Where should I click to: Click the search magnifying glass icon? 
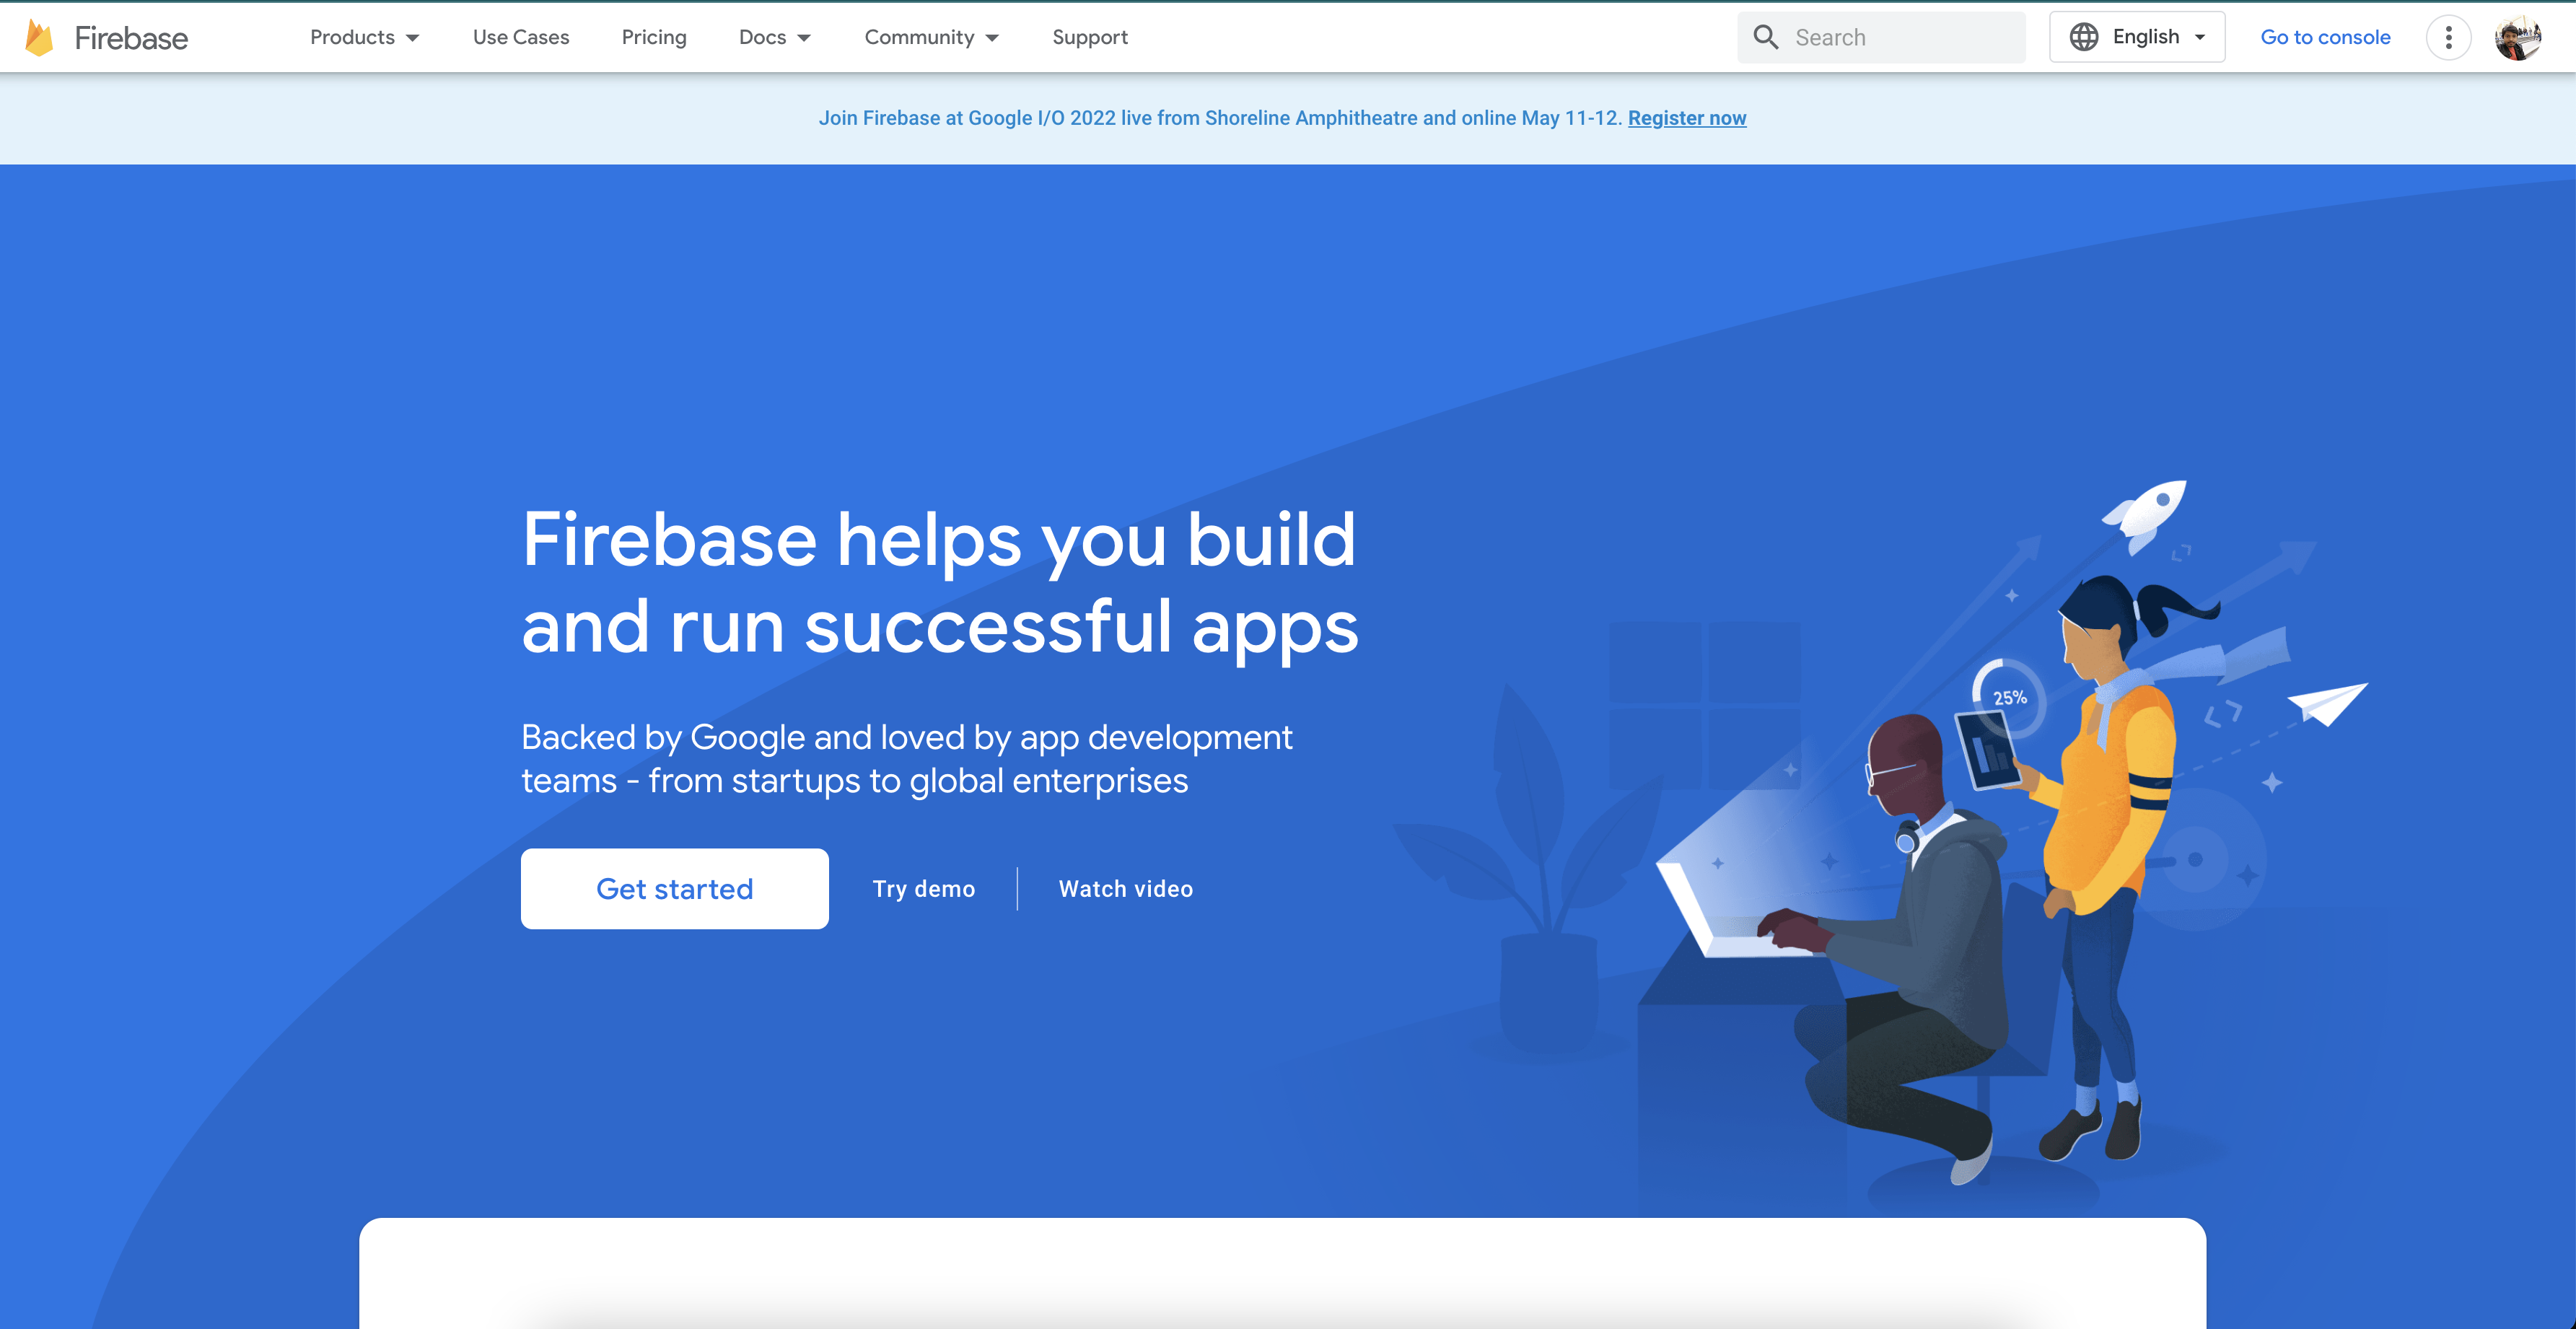(x=1766, y=37)
